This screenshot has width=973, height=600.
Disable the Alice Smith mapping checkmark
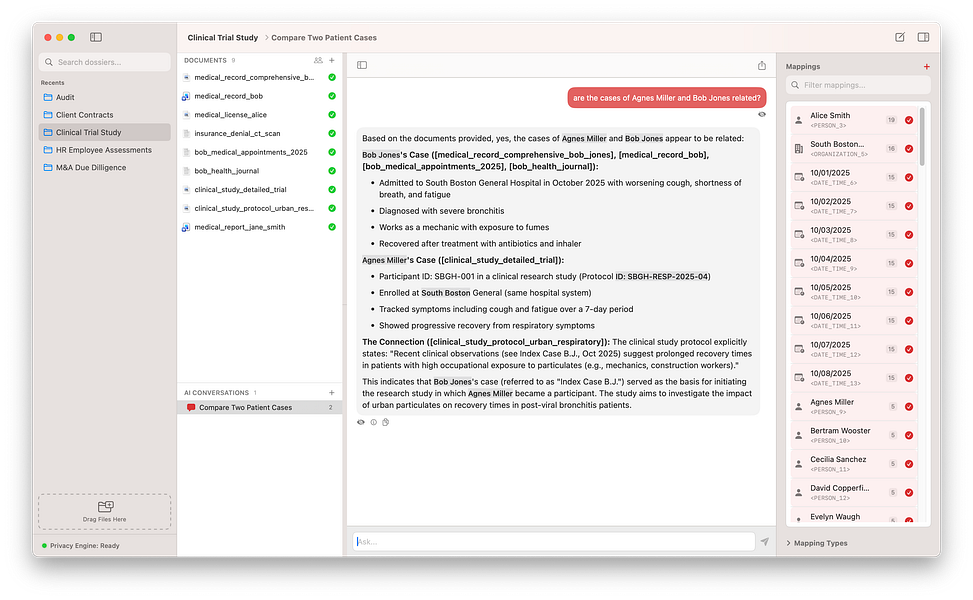[x=907, y=120]
